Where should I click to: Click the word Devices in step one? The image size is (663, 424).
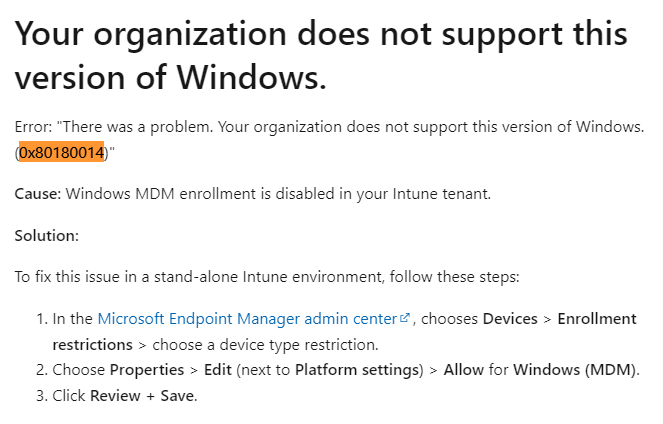[x=510, y=319]
